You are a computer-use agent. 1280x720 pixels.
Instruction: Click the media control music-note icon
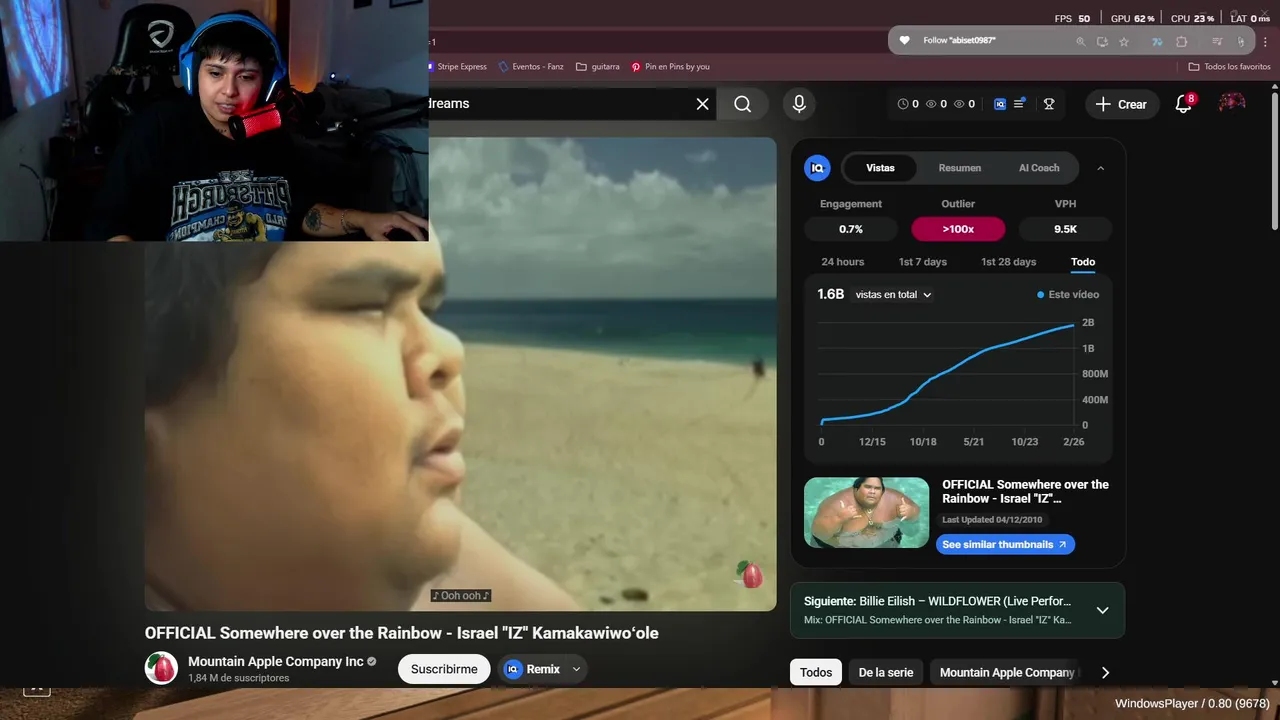(x=1217, y=42)
